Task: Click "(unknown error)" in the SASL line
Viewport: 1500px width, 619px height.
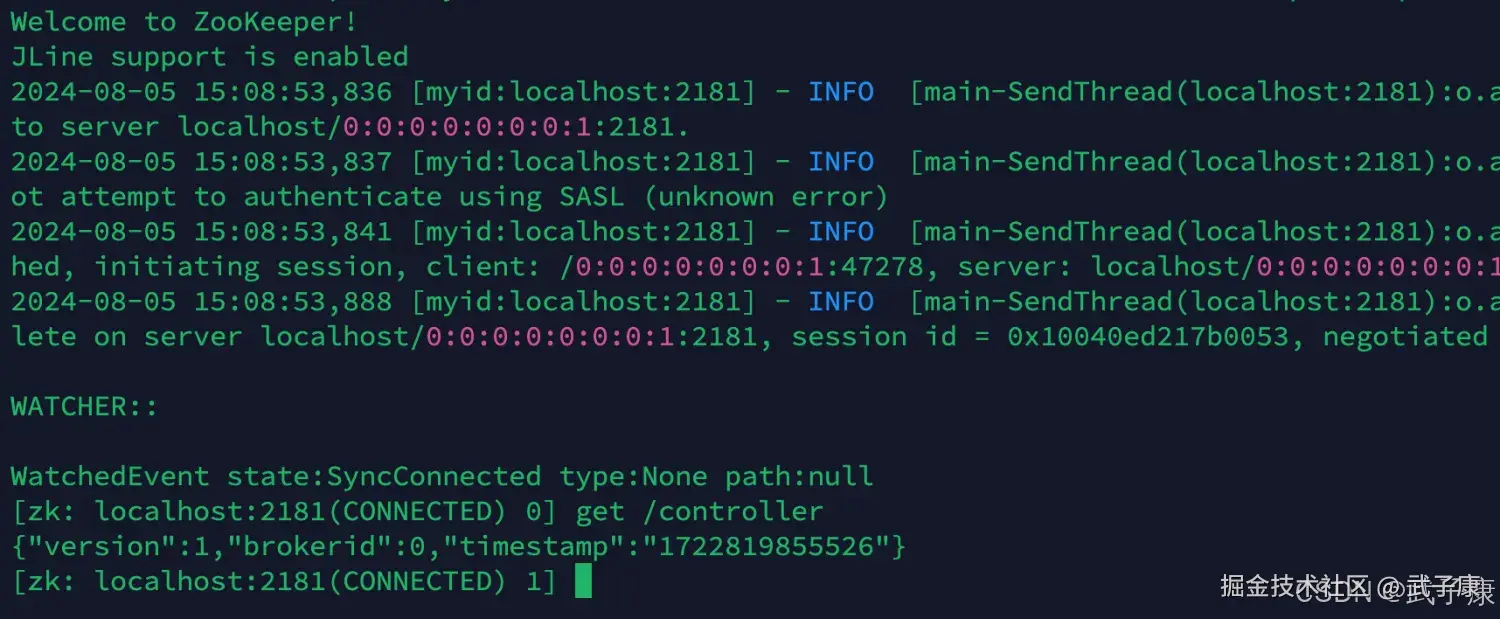Action: point(766,197)
